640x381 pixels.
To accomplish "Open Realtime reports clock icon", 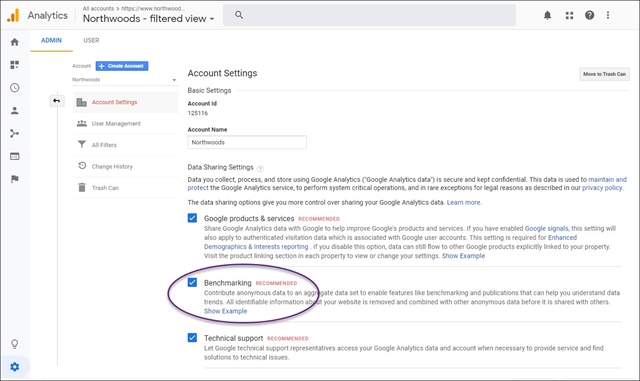I will pyautogui.click(x=15, y=88).
